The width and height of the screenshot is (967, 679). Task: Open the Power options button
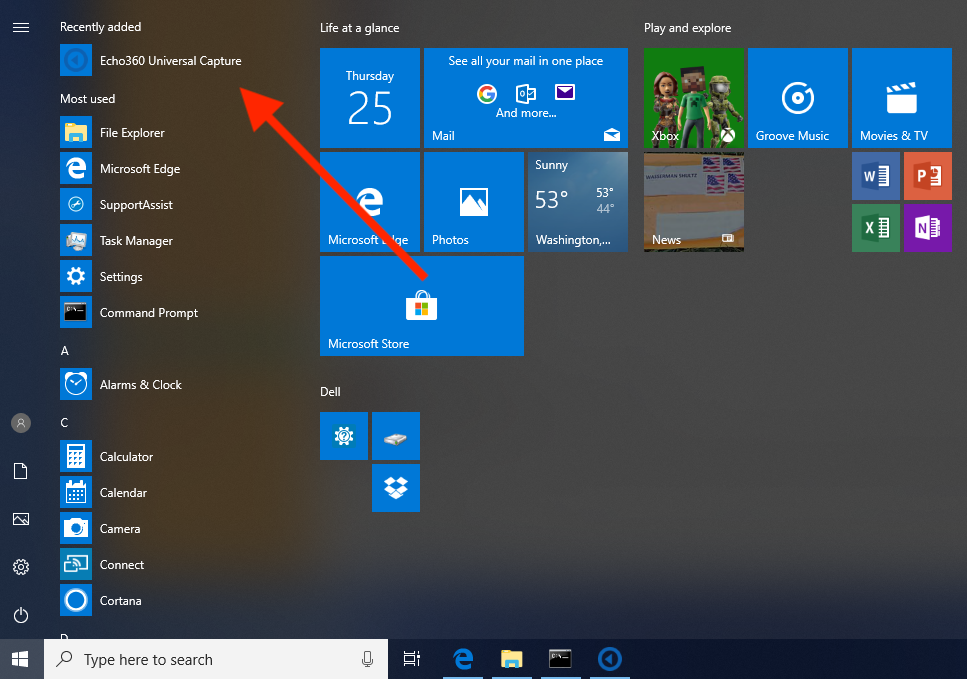point(21,615)
